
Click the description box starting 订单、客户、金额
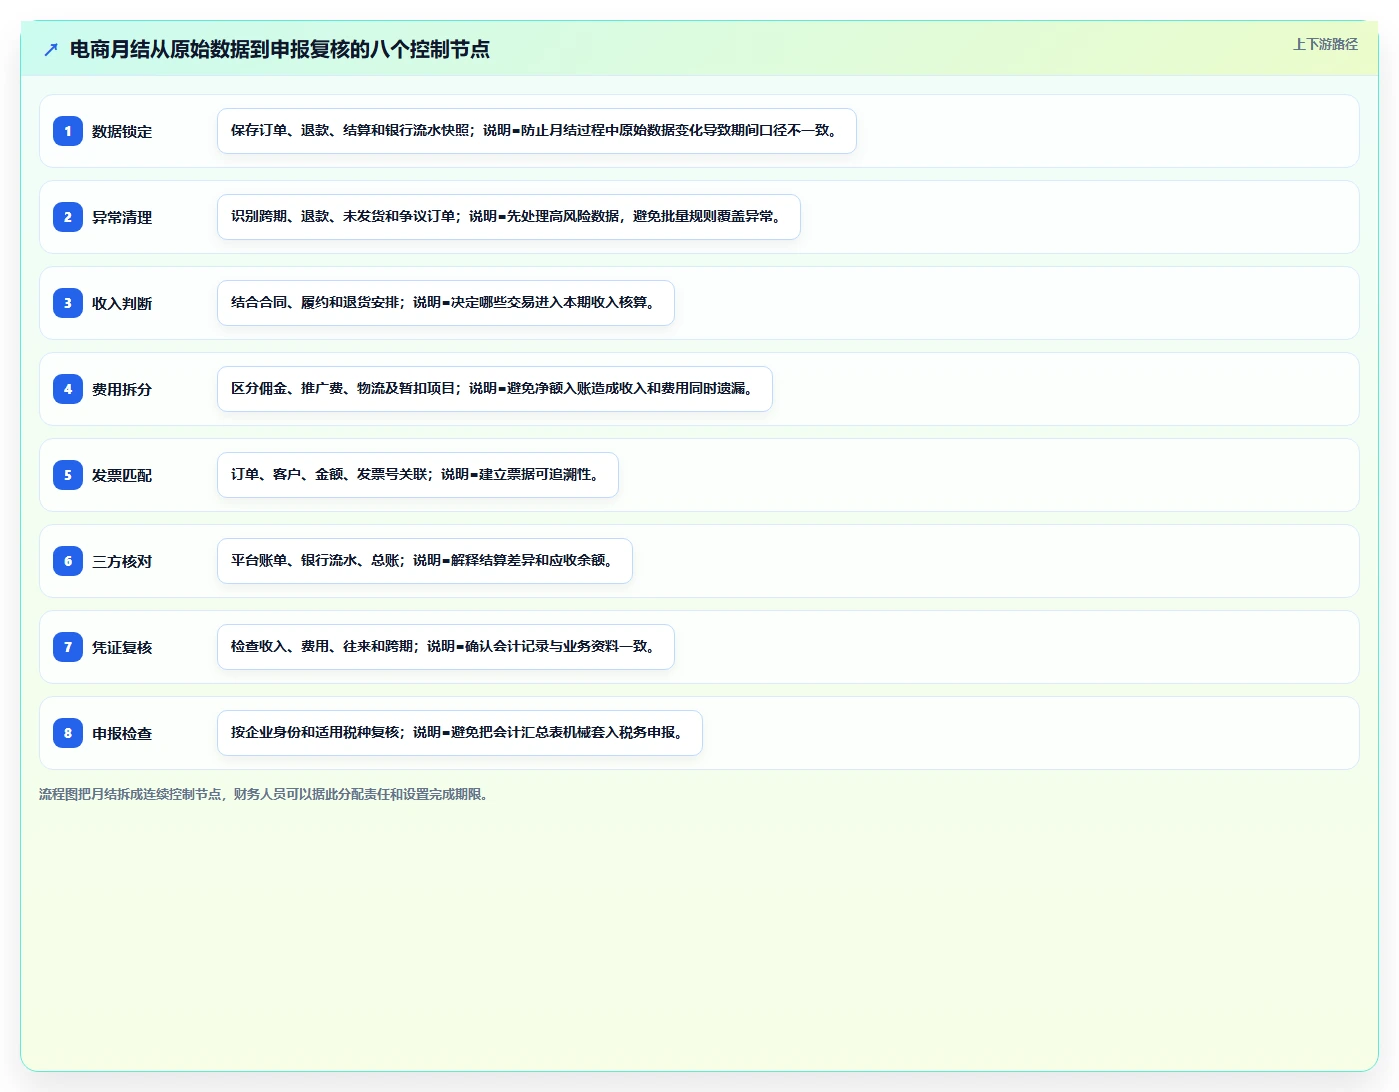coord(418,475)
